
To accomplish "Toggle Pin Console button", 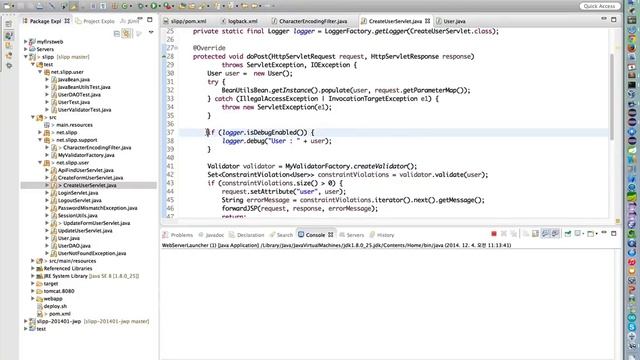I will coord(568,234).
